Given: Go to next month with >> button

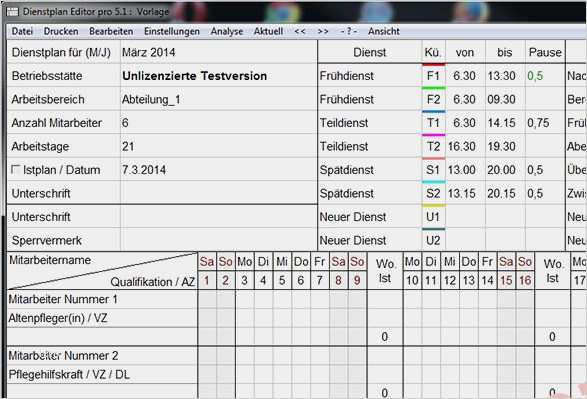Looking at the screenshot, I should [x=323, y=31].
